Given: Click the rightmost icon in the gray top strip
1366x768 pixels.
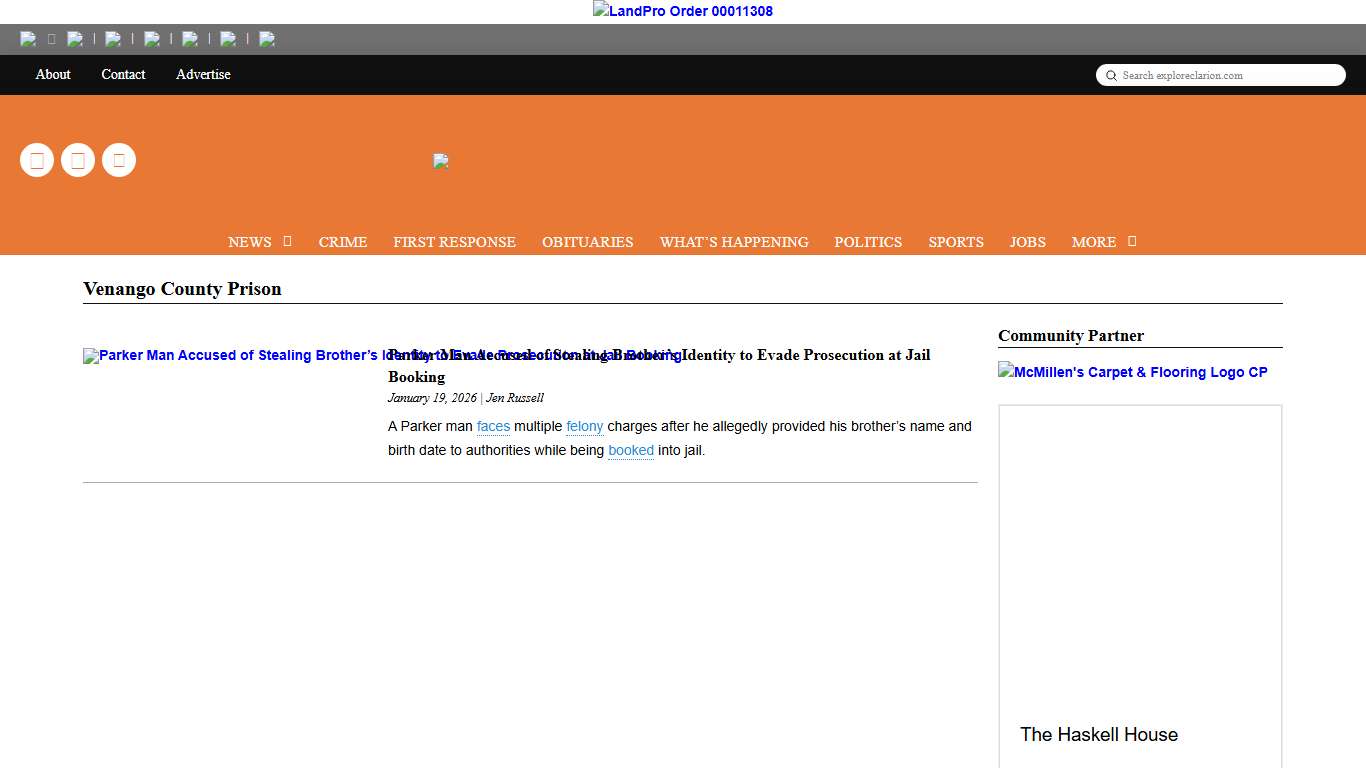Looking at the screenshot, I should 267,39.
